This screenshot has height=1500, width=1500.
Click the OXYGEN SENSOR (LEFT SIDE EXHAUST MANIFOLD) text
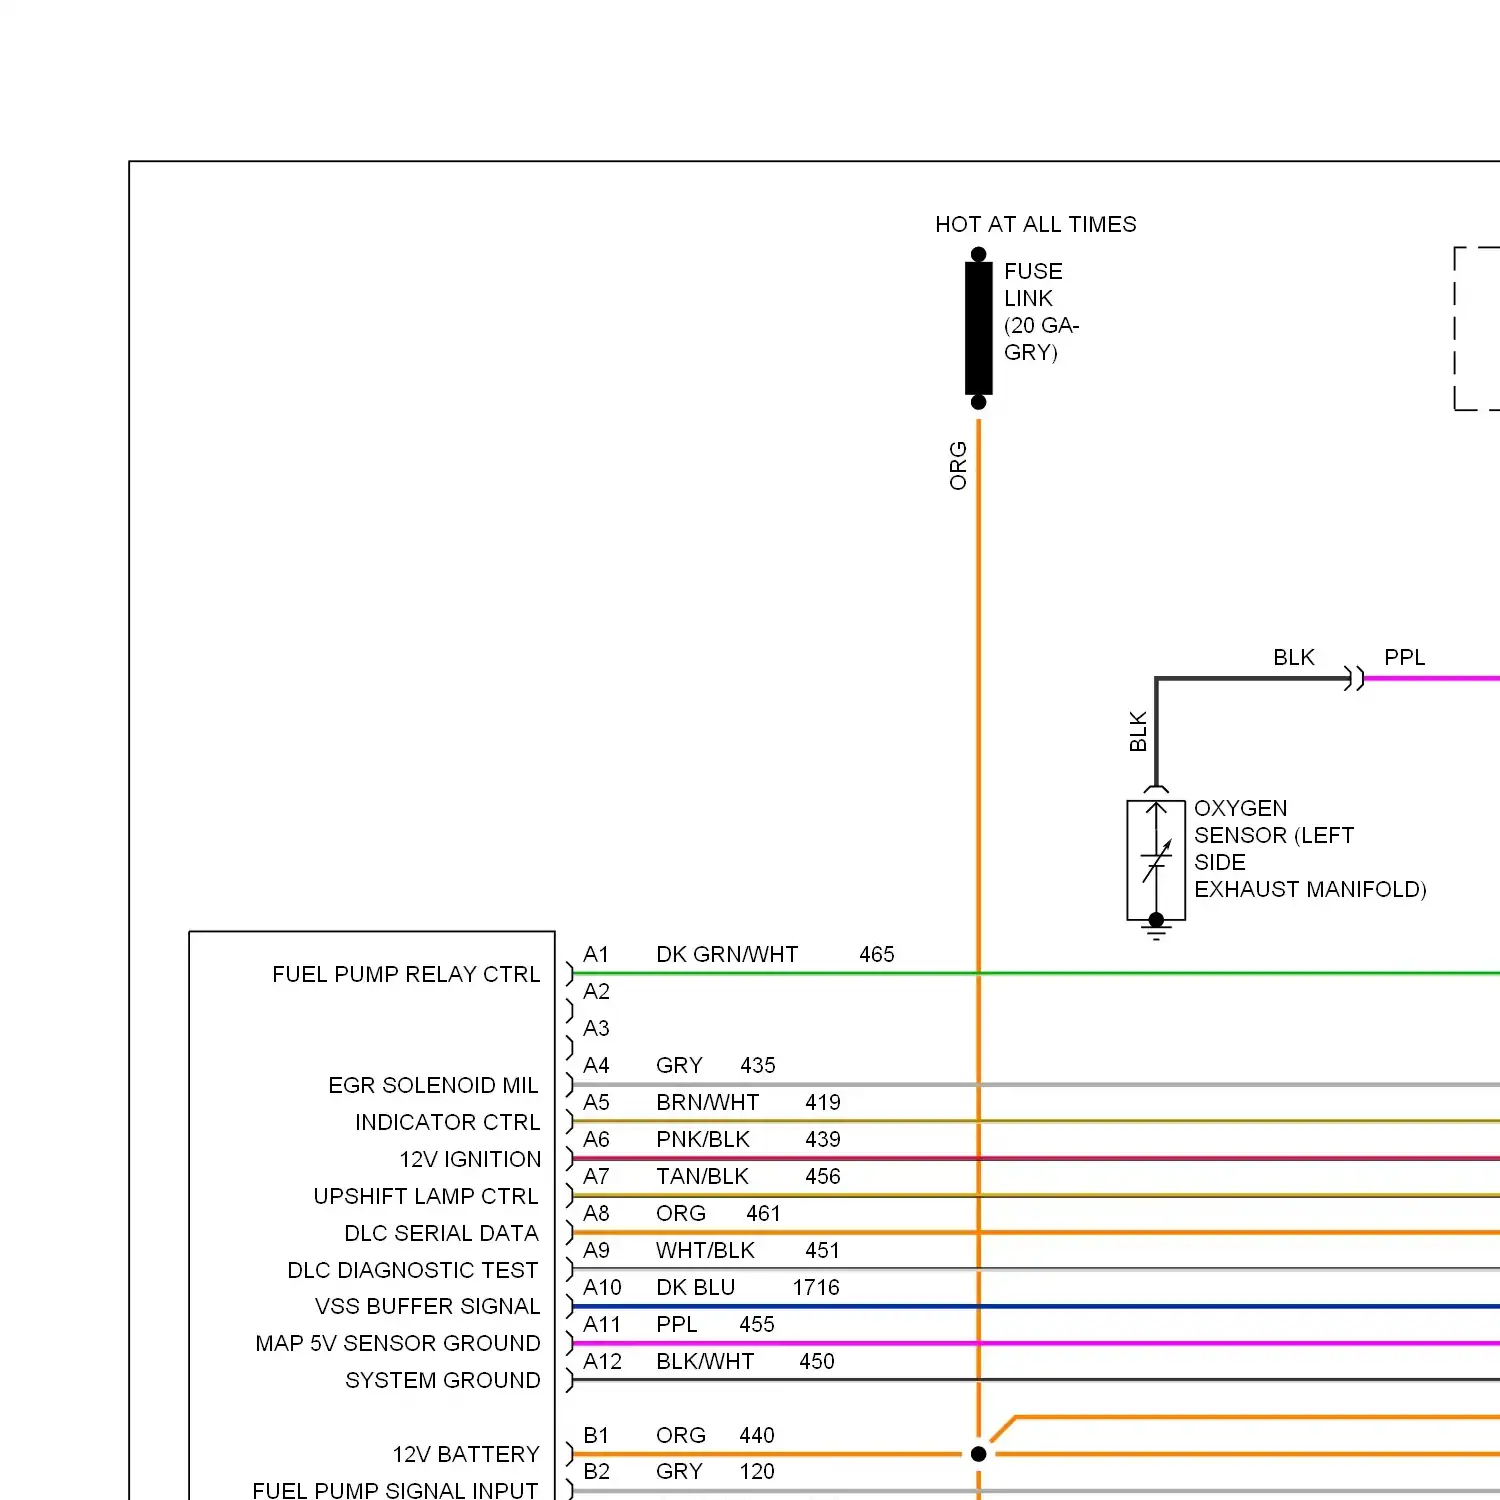tap(1310, 849)
